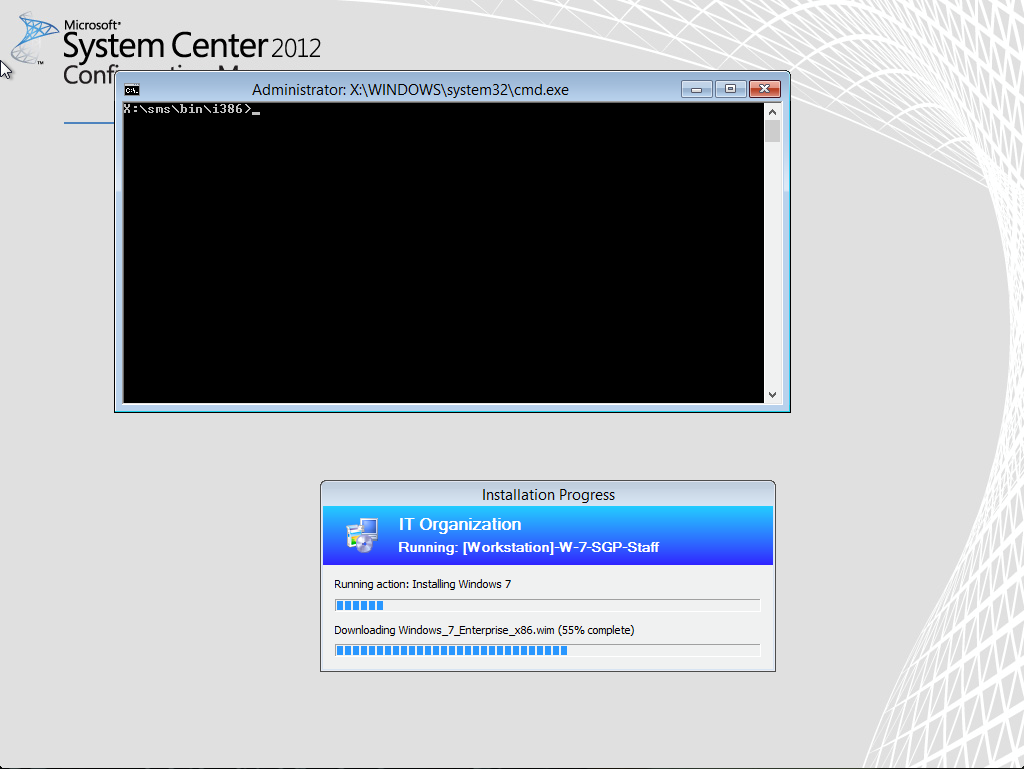Click the System Center 2012 logo icon
Viewport: 1024px width, 769px height.
point(34,38)
